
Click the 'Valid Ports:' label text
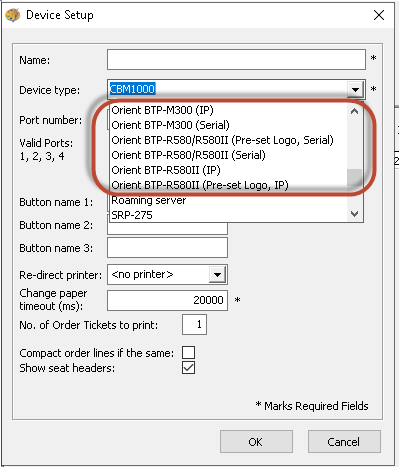pyautogui.click(x=46, y=143)
